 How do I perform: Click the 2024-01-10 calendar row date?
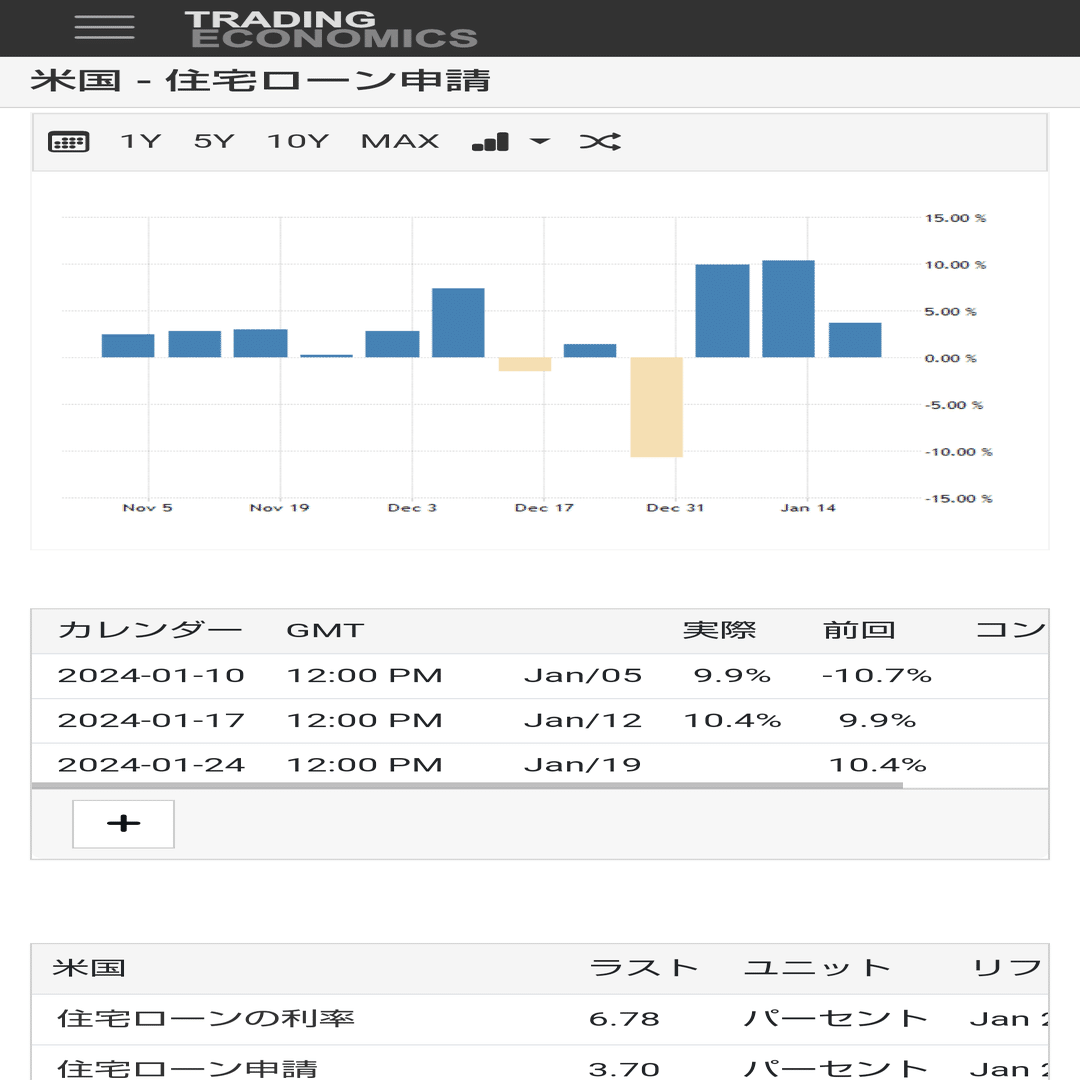click(x=151, y=676)
